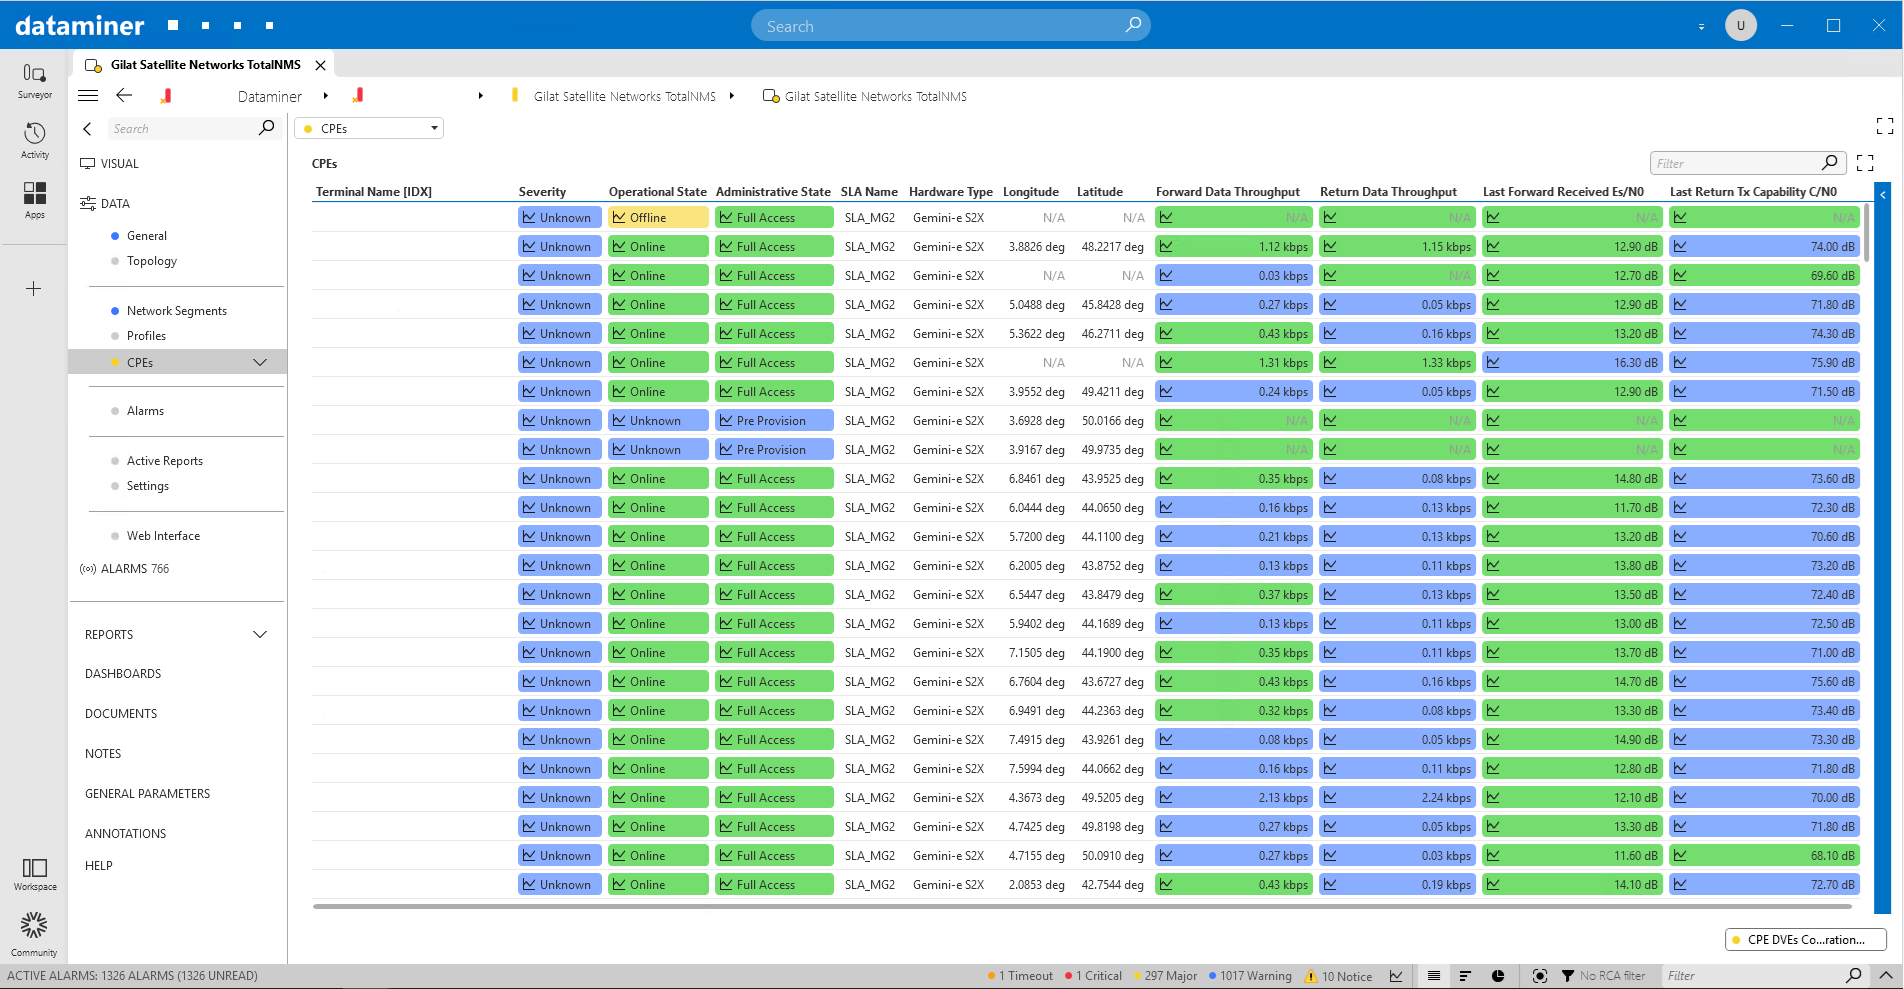Click the No RCA filter funnel icon
Image resolution: width=1904 pixels, height=989 pixels.
tap(1568, 976)
